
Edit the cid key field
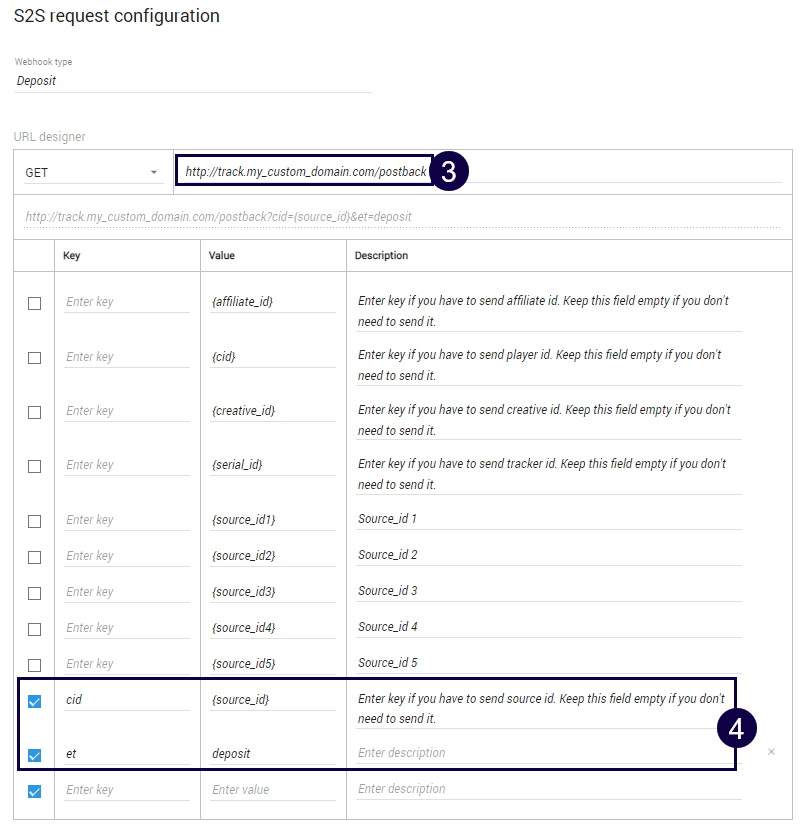(x=126, y=700)
